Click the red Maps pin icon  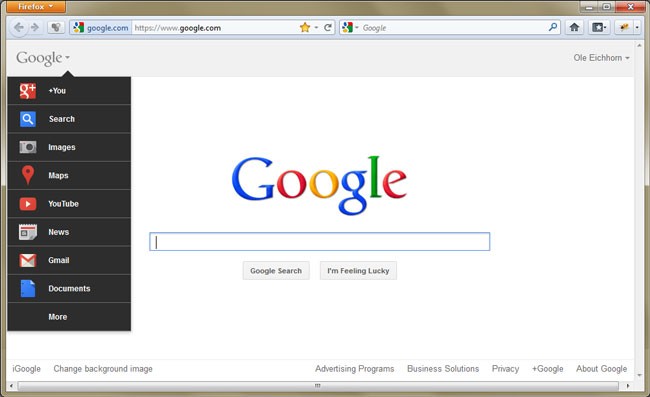click(x=28, y=175)
